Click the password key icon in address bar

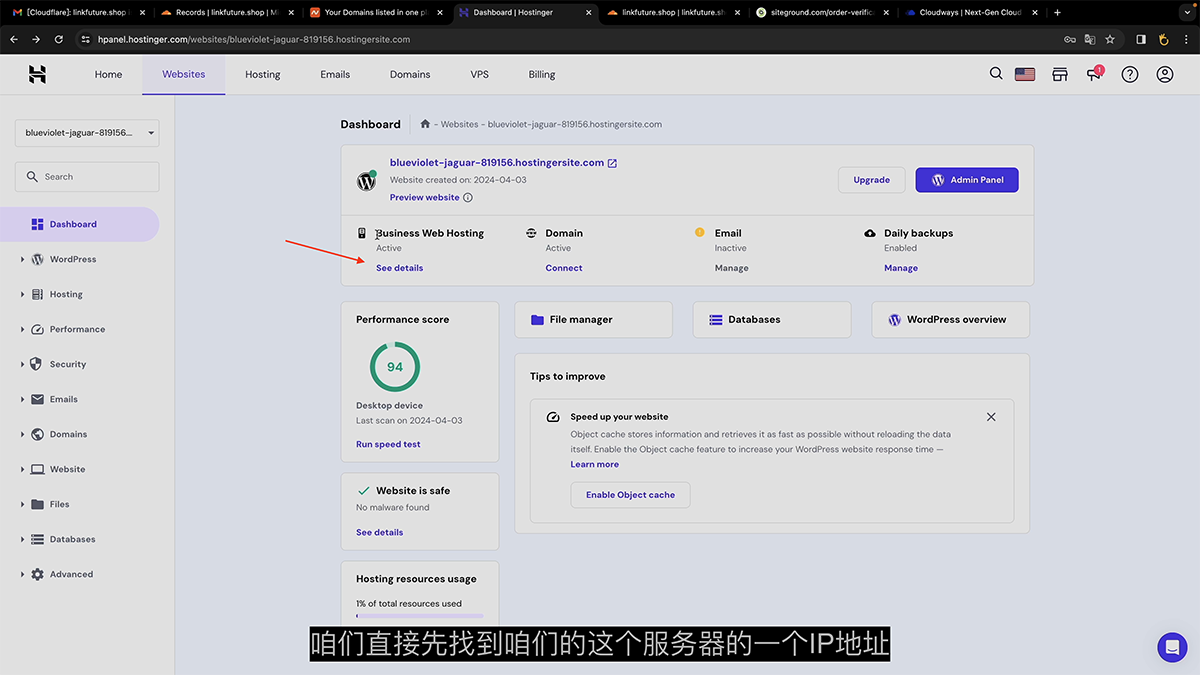click(1070, 39)
